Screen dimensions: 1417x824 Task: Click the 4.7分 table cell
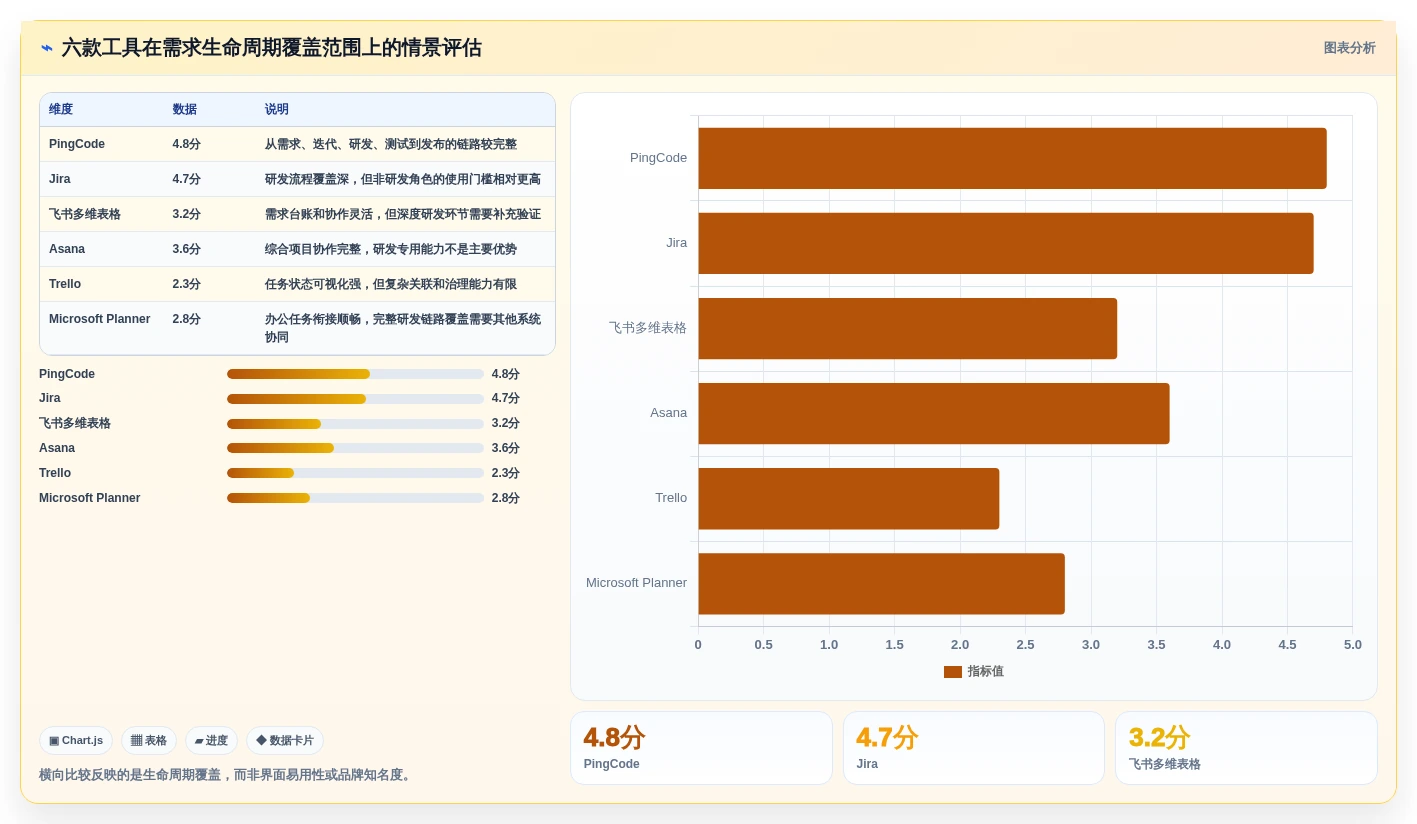coord(187,179)
